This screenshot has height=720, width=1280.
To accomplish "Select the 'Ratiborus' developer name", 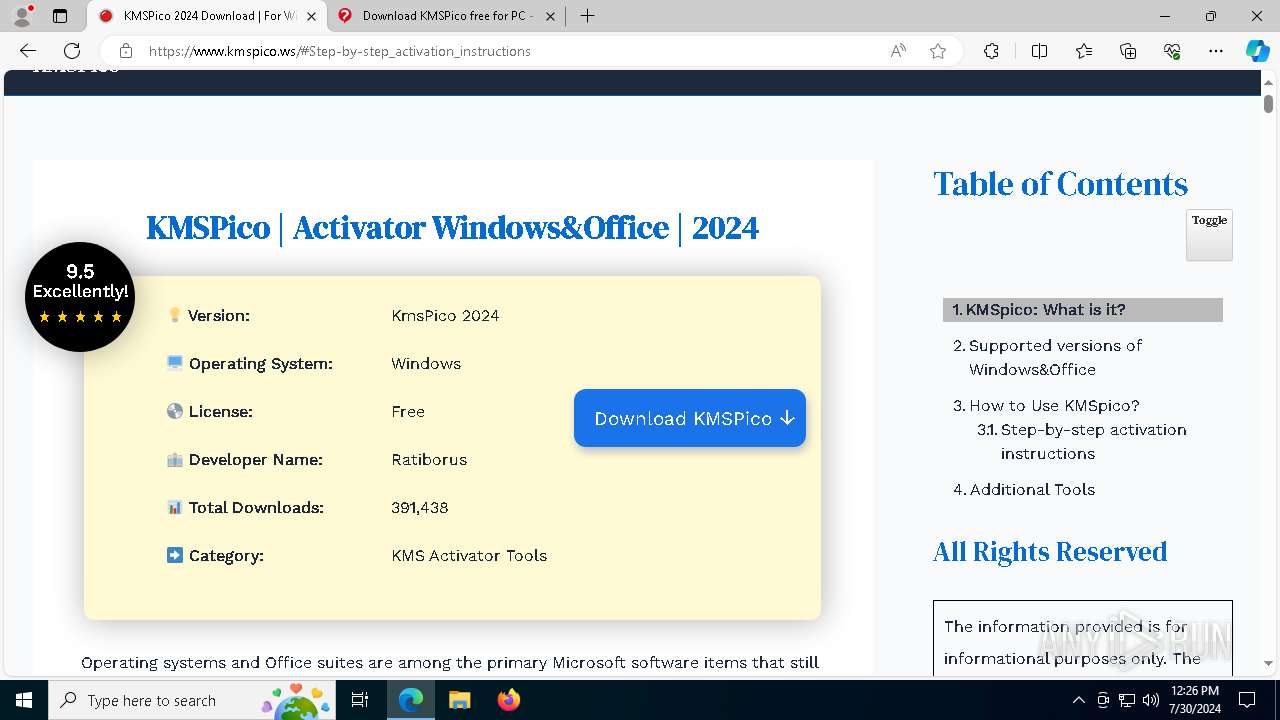I will [x=429, y=459].
